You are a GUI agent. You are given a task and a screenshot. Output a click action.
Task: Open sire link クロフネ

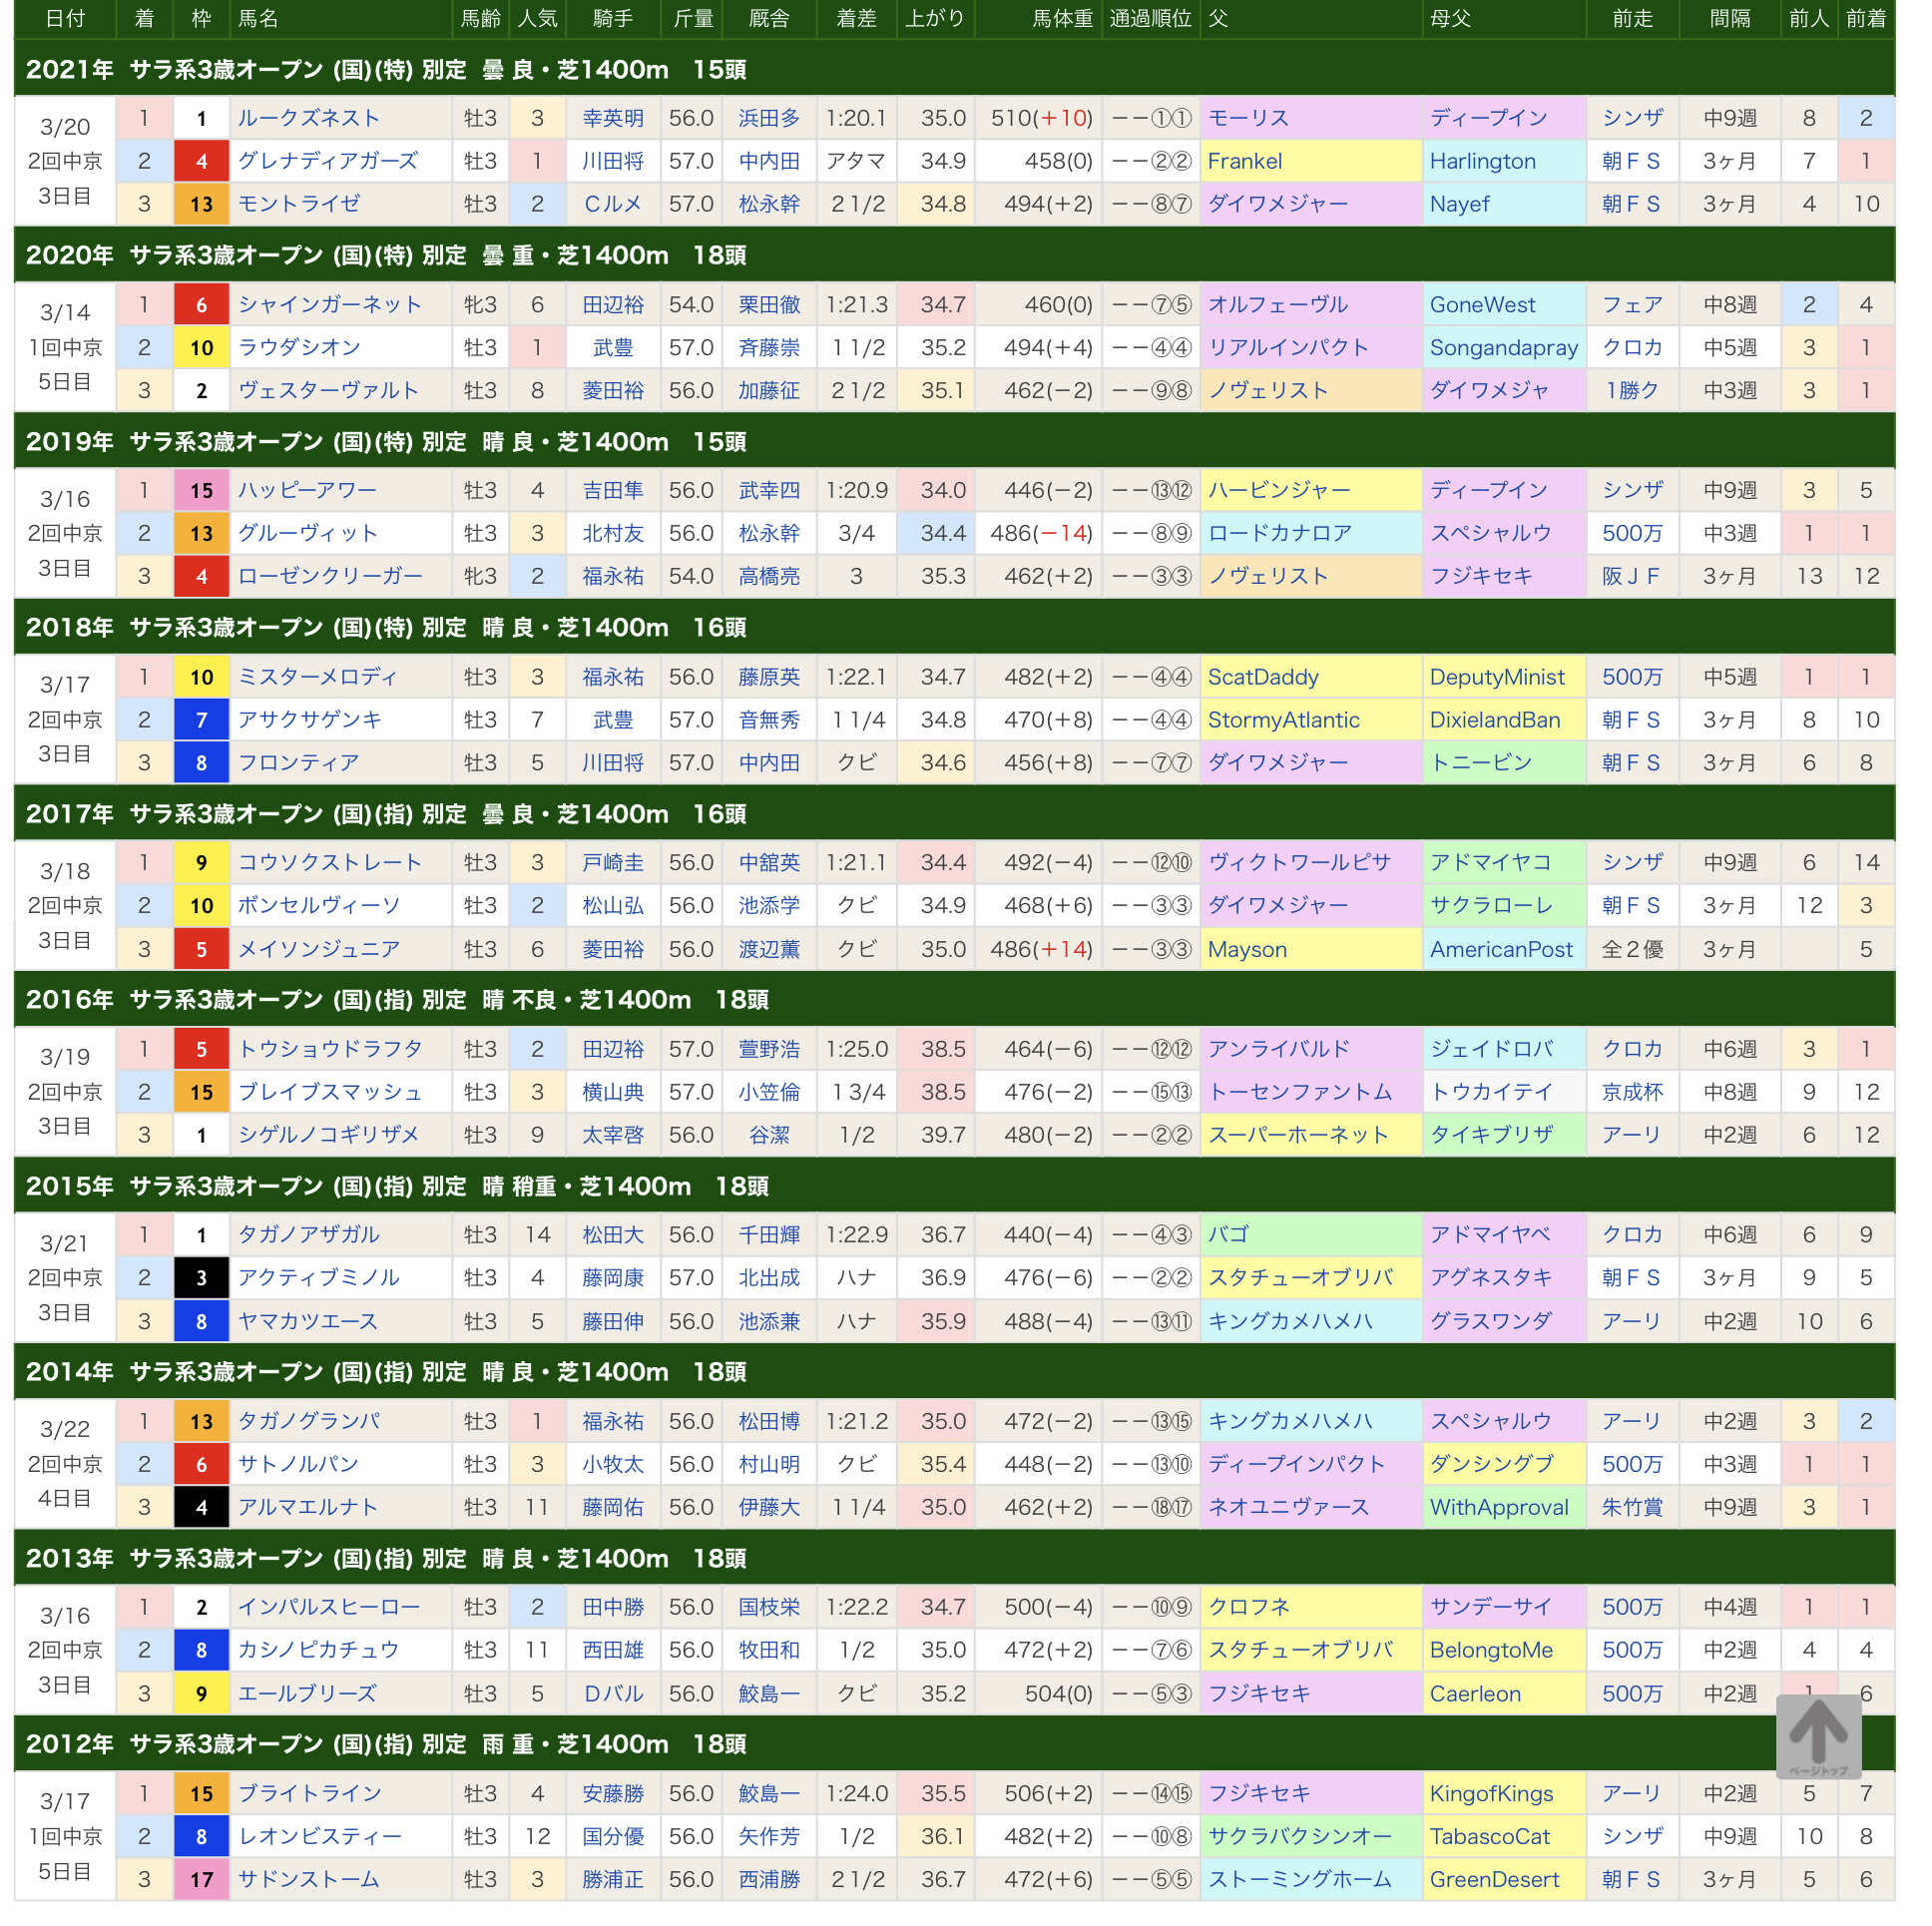tap(1249, 1608)
